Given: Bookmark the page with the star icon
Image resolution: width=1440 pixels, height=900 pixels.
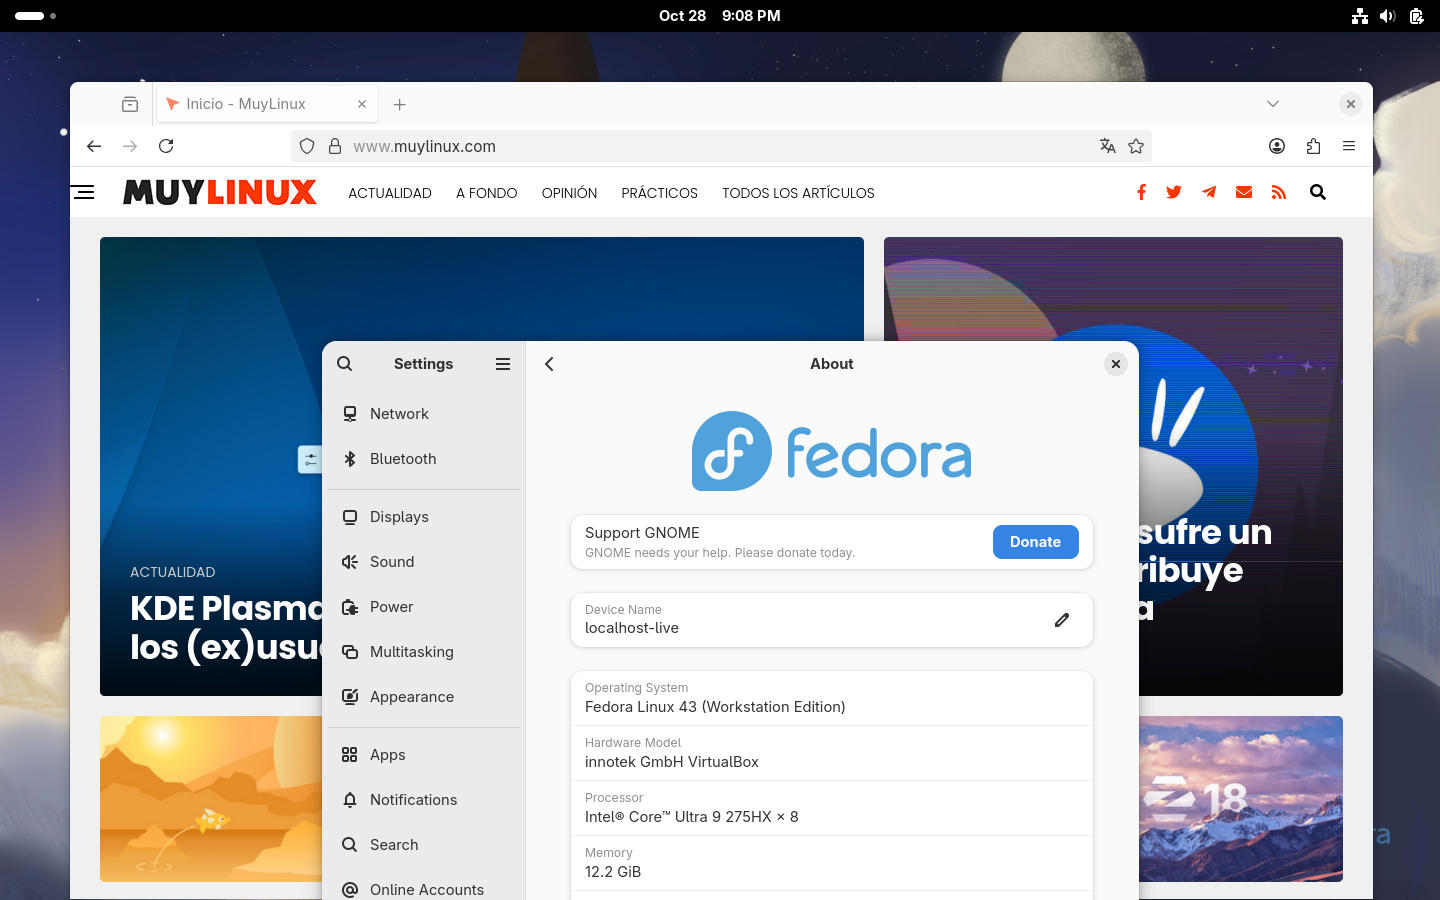Looking at the screenshot, I should [x=1136, y=146].
